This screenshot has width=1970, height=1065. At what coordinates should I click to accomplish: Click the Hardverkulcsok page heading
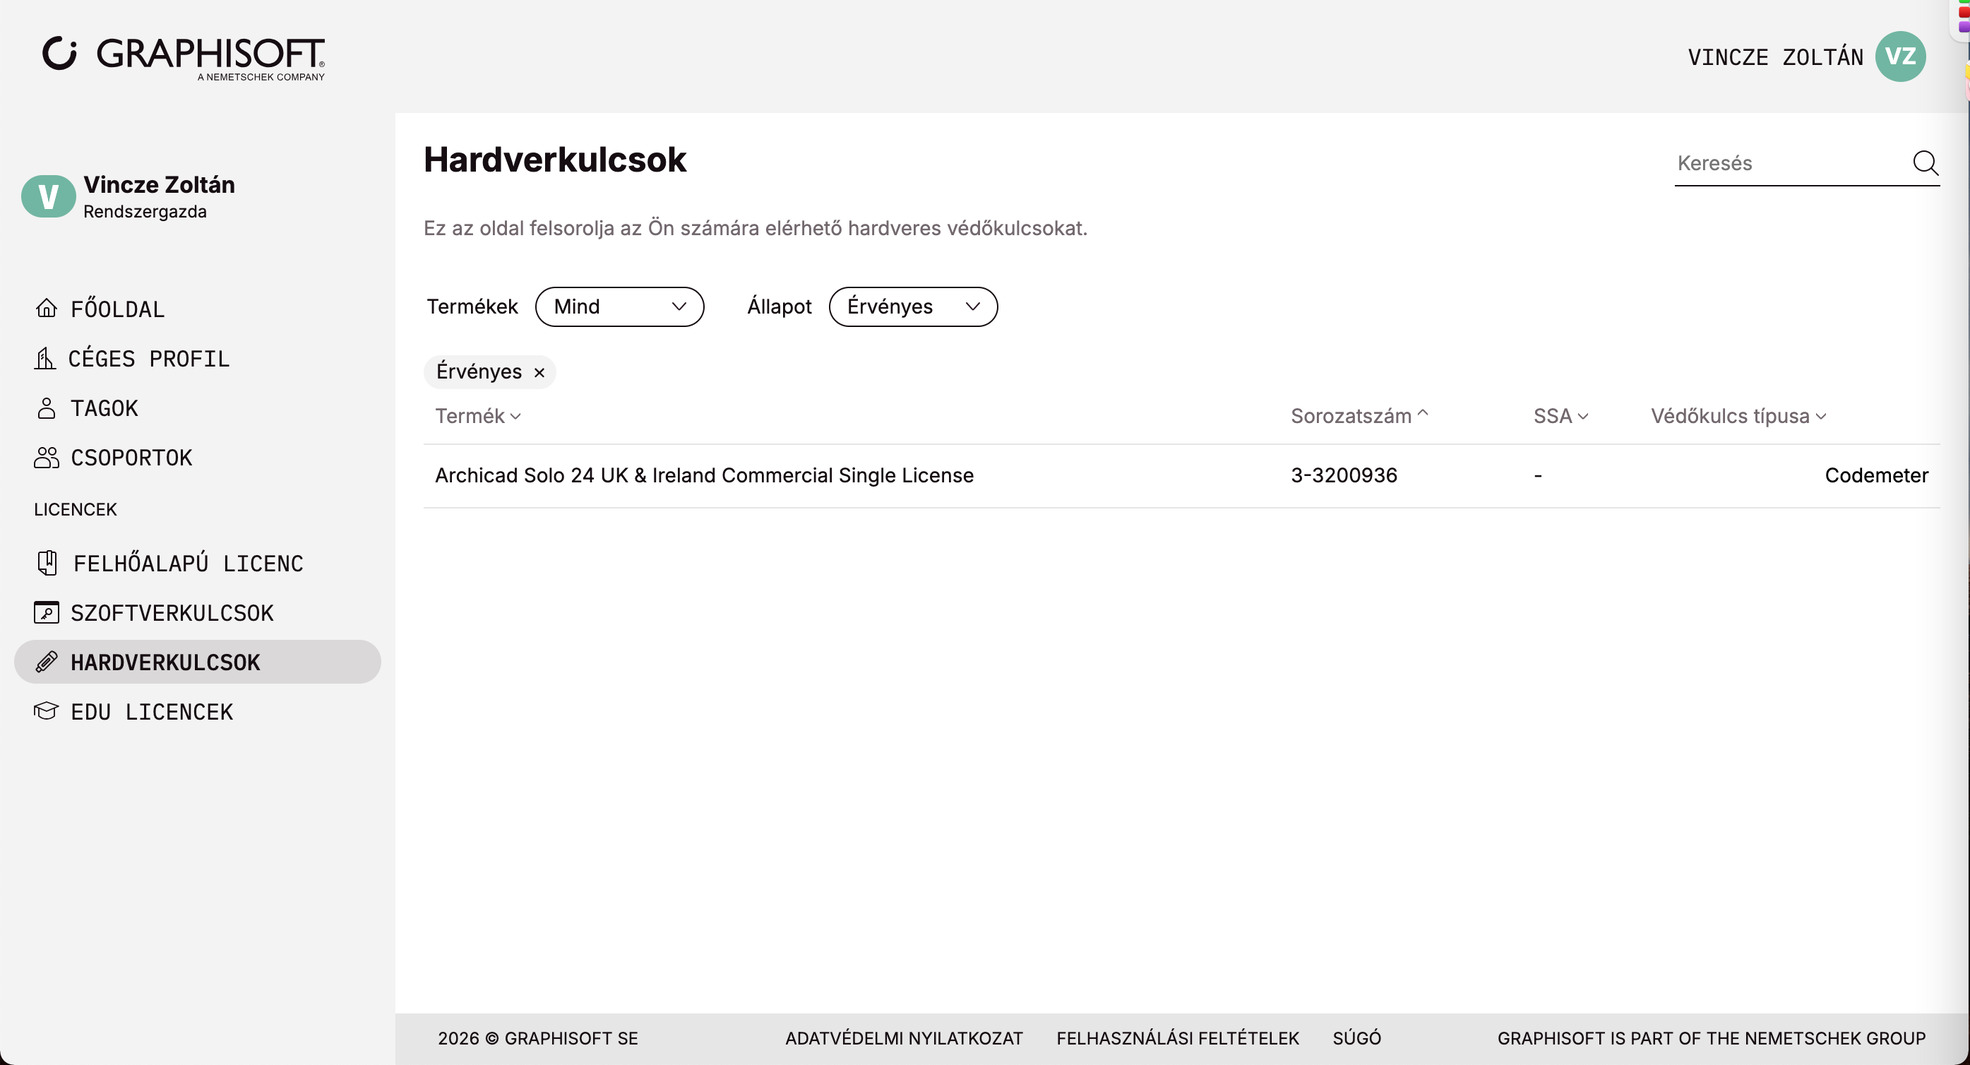pos(555,160)
